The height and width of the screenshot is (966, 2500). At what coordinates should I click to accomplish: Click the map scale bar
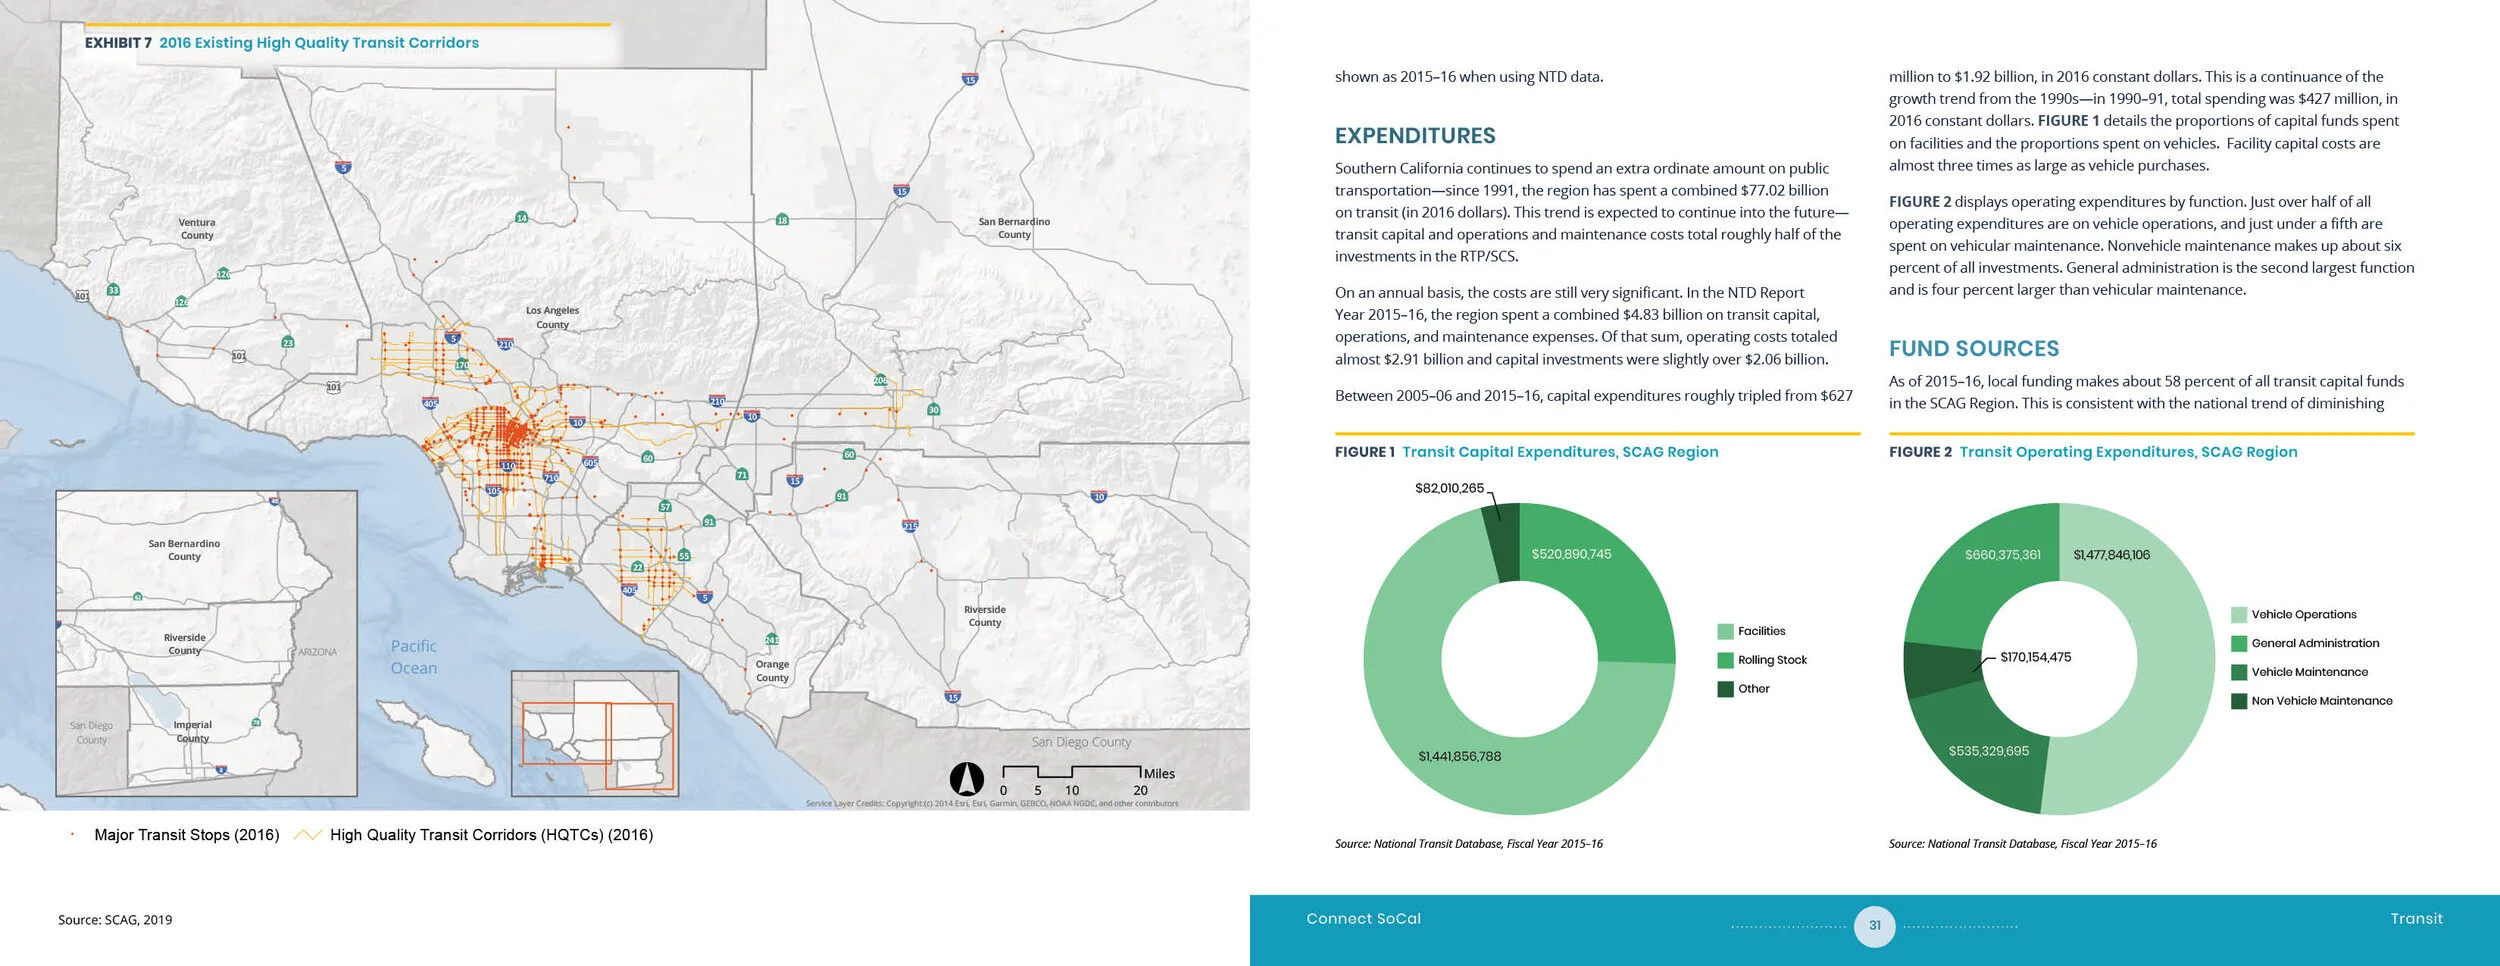click(1072, 772)
